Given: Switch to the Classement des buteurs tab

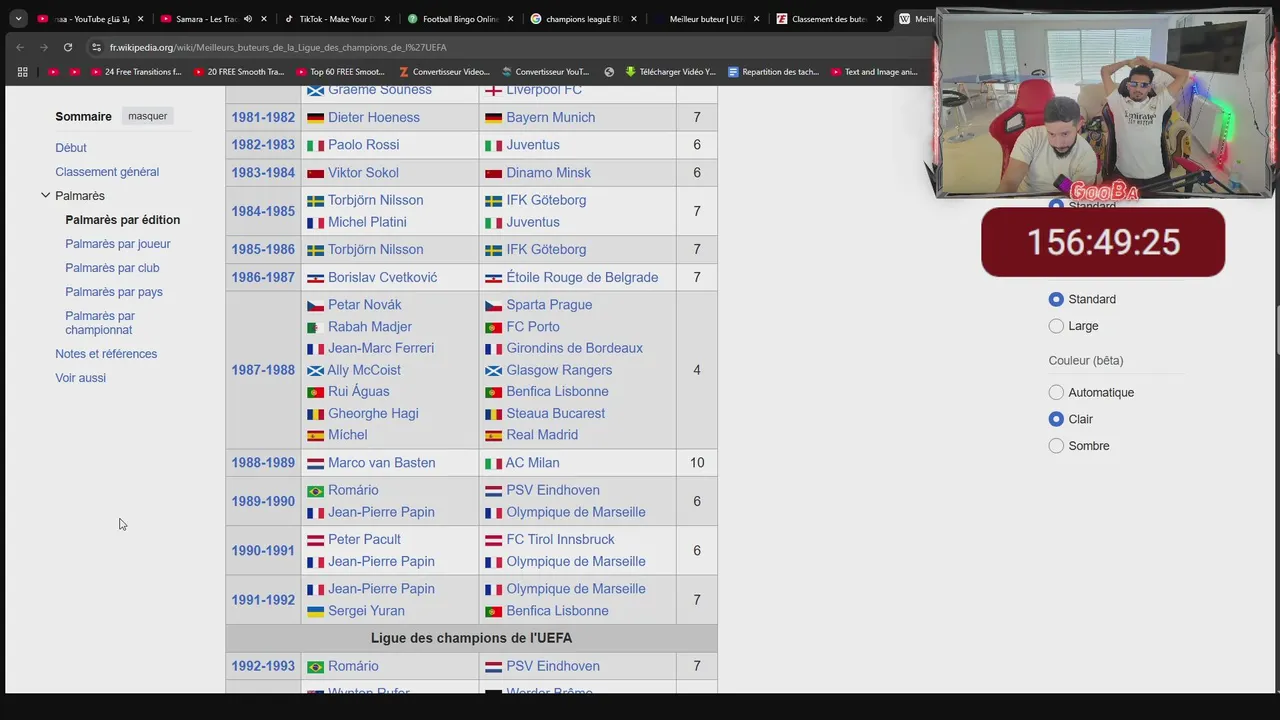Looking at the screenshot, I should click(830, 18).
